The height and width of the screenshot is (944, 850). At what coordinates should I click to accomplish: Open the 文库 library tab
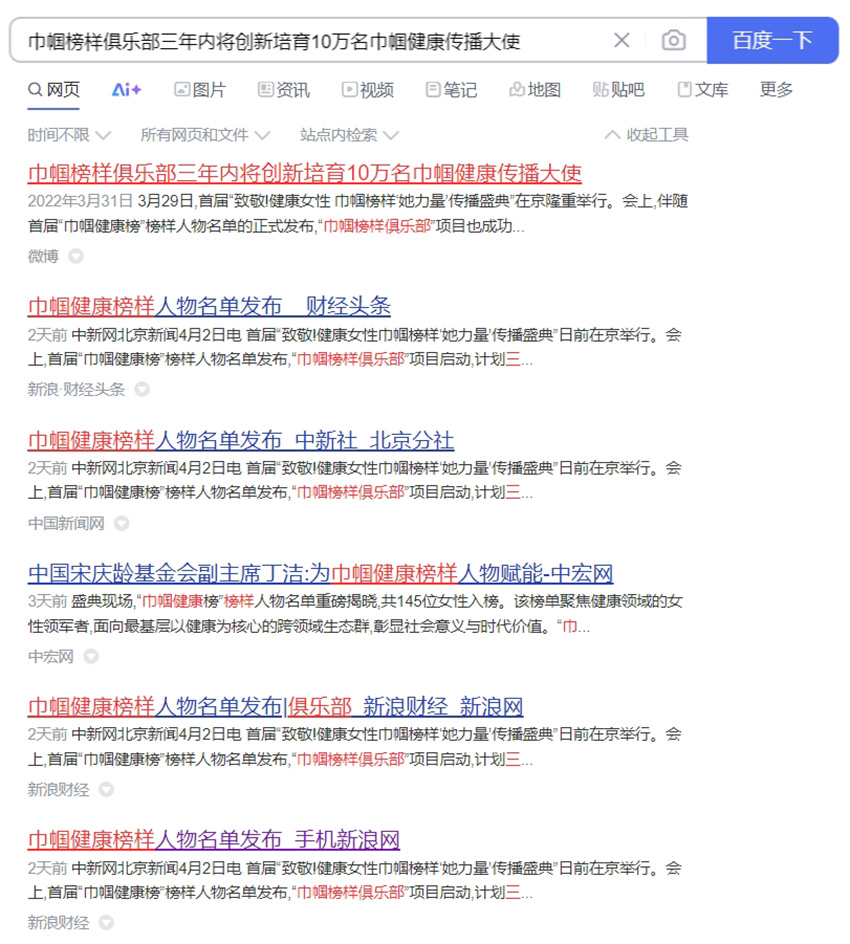click(x=703, y=90)
